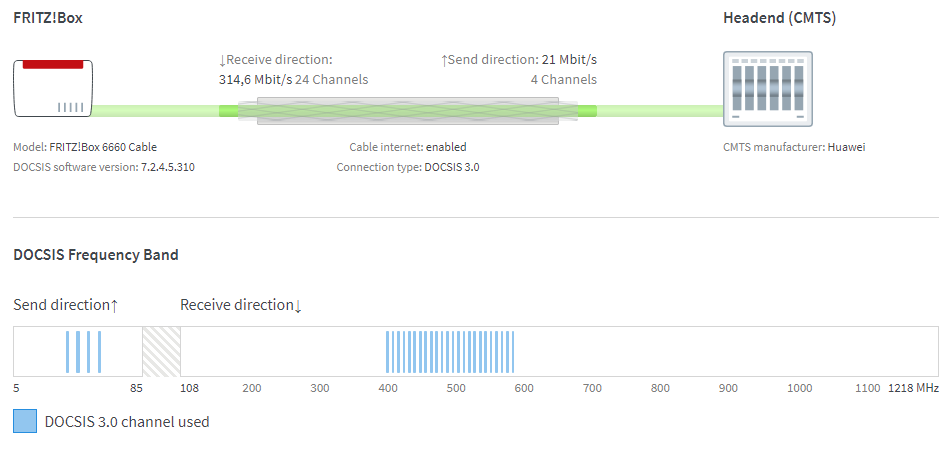The width and height of the screenshot is (951, 458).
Task: Click the FRITZ!Box router icon
Action: (x=53, y=88)
